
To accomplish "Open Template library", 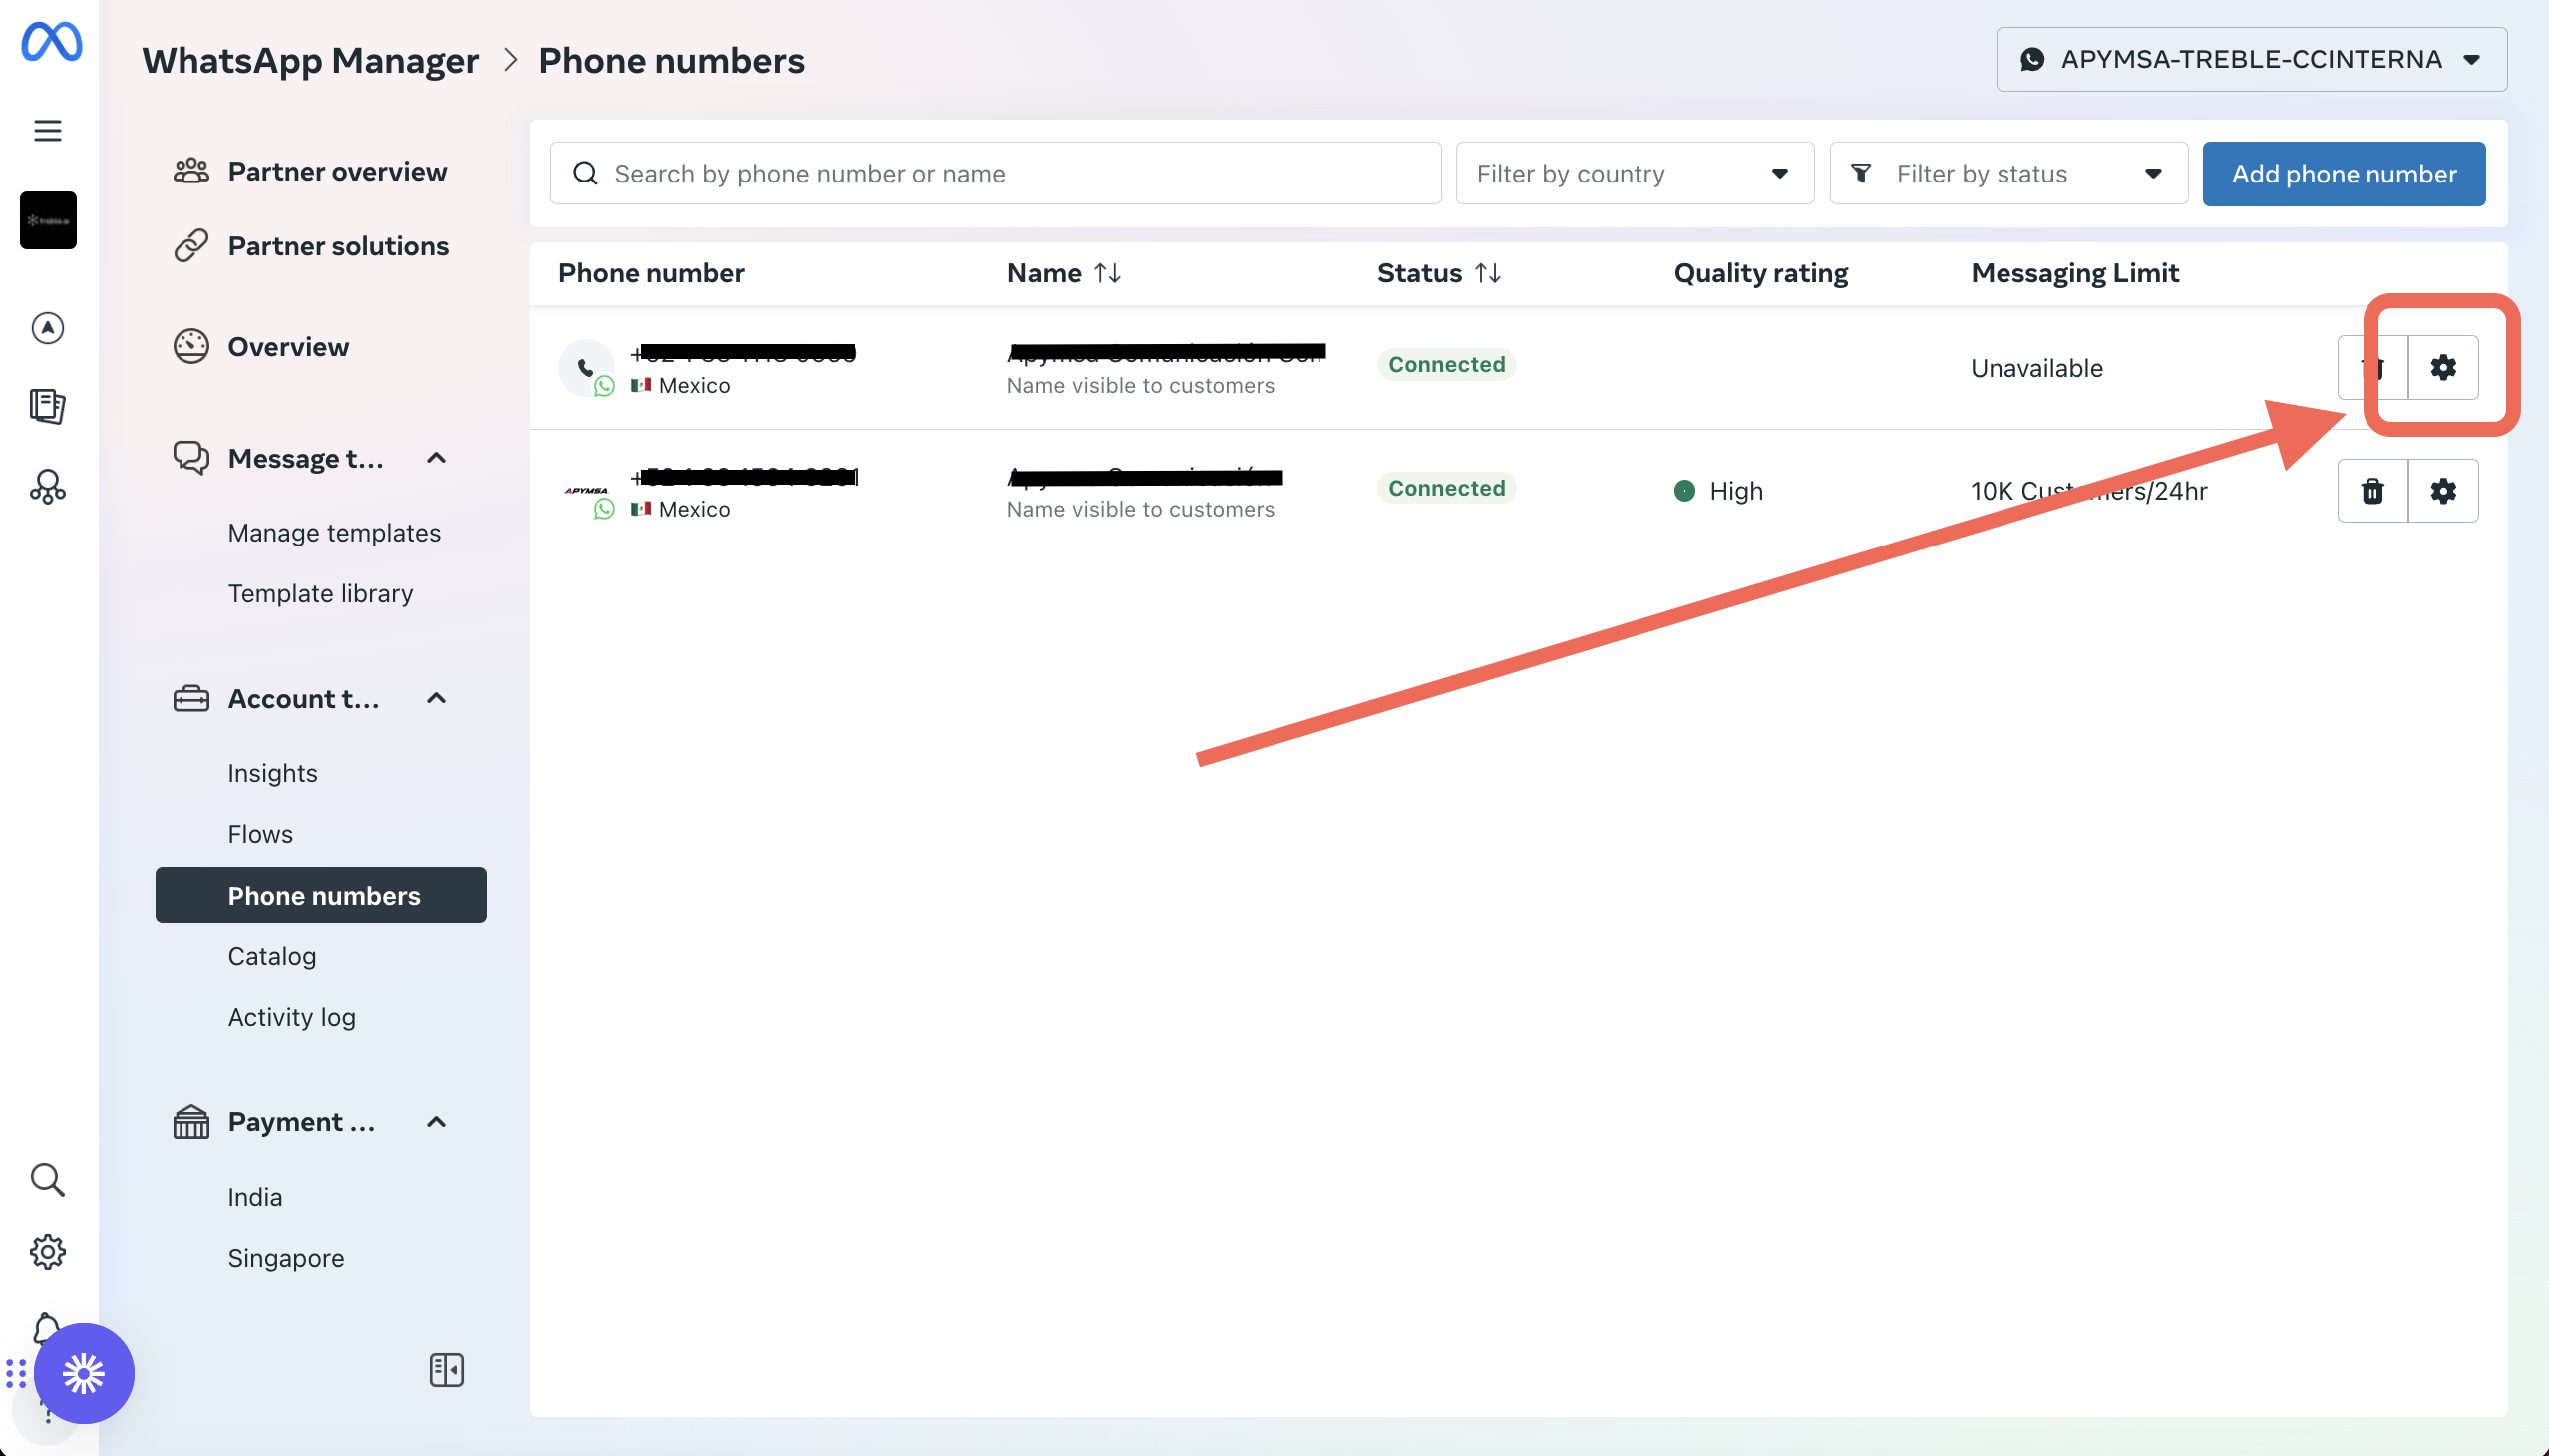I will click(x=320, y=594).
